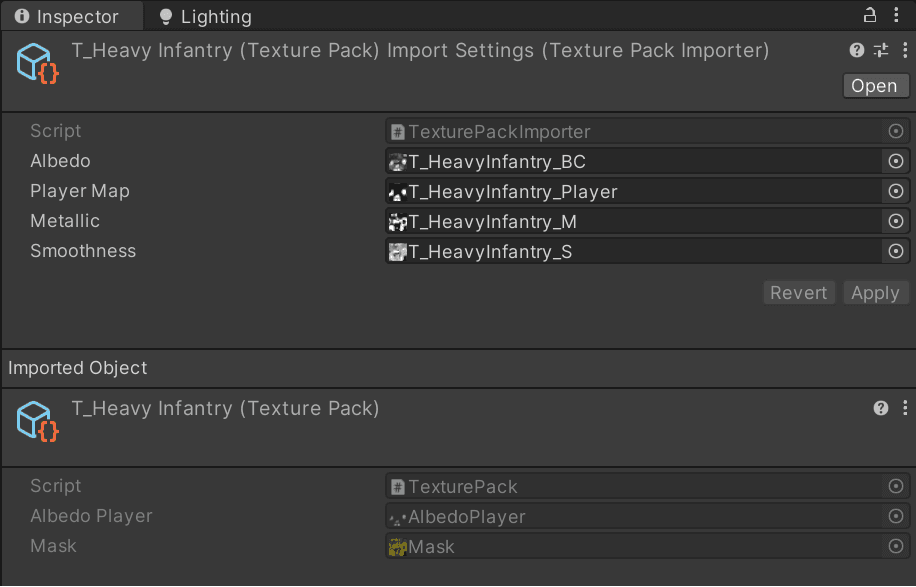Open the importer header kebab menu
The width and height of the screenshot is (916, 587).
(905, 50)
